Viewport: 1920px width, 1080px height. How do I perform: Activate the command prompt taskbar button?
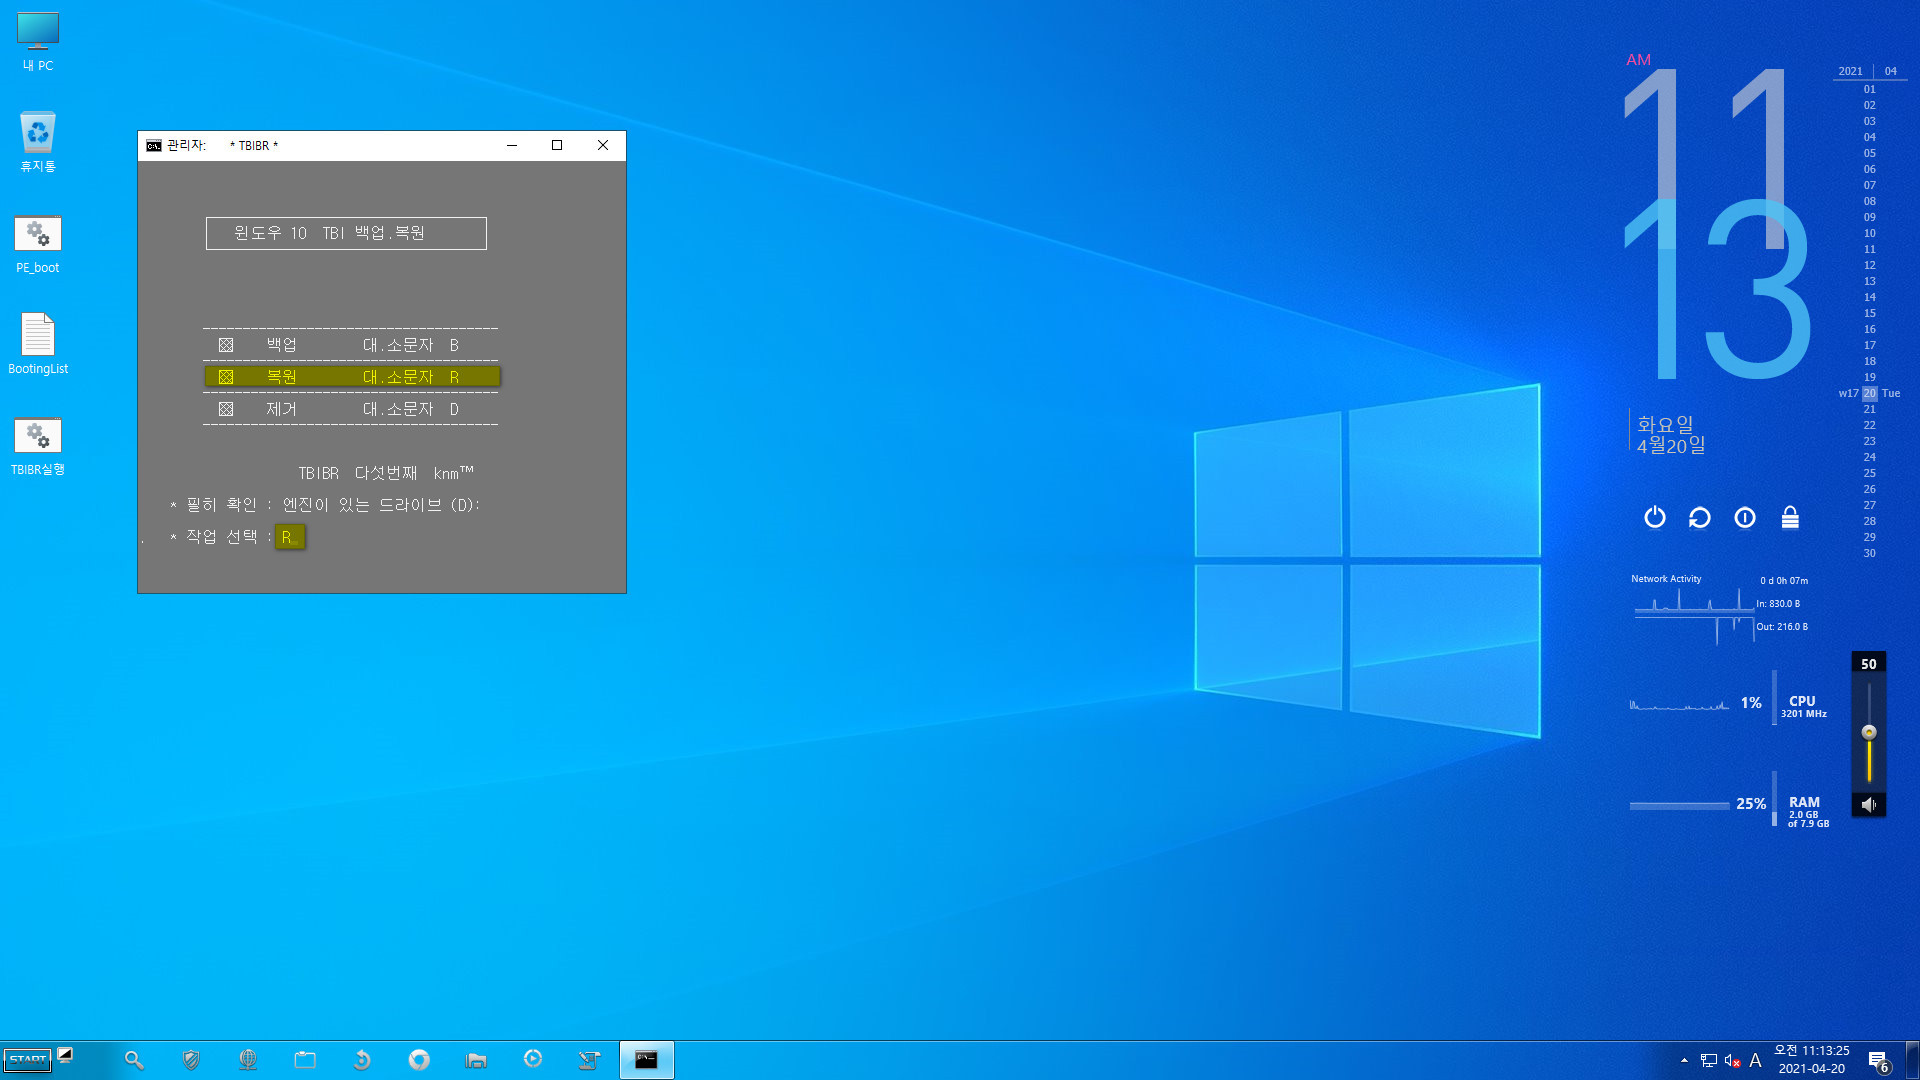pyautogui.click(x=647, y=1060)
